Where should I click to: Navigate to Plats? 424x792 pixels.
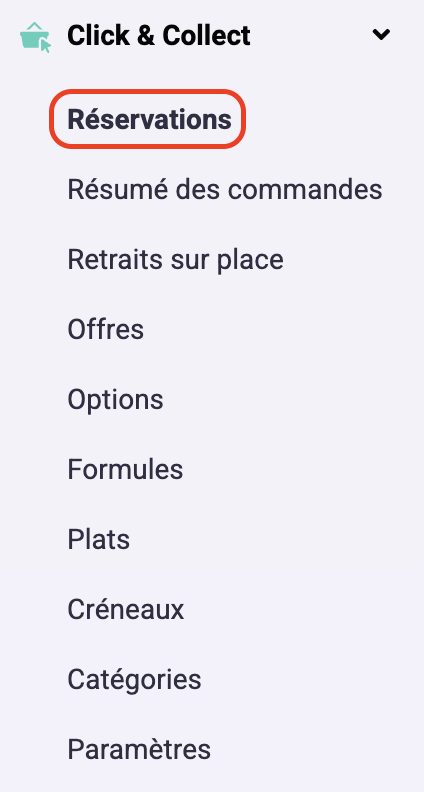(99, 539)
